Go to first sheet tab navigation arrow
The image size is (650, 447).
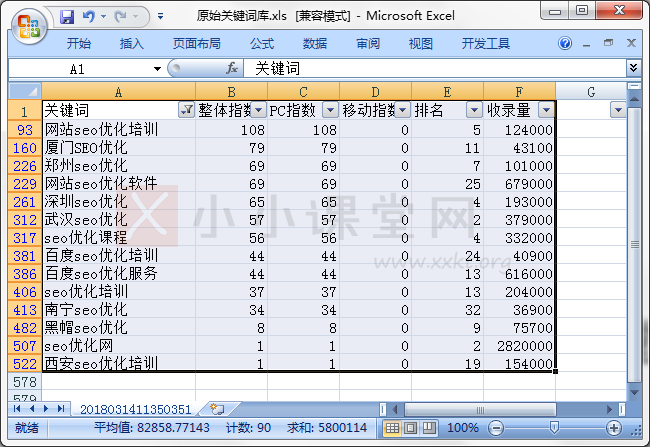click(x=17, y=408)
